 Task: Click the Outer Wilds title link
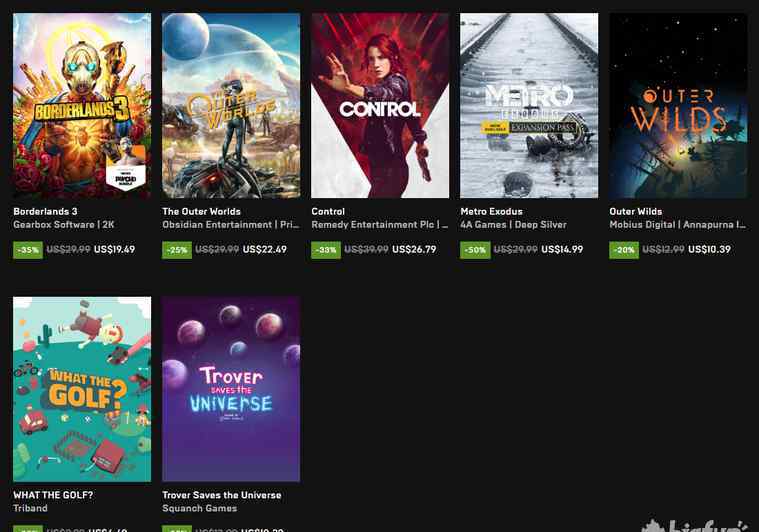[636, 212]
